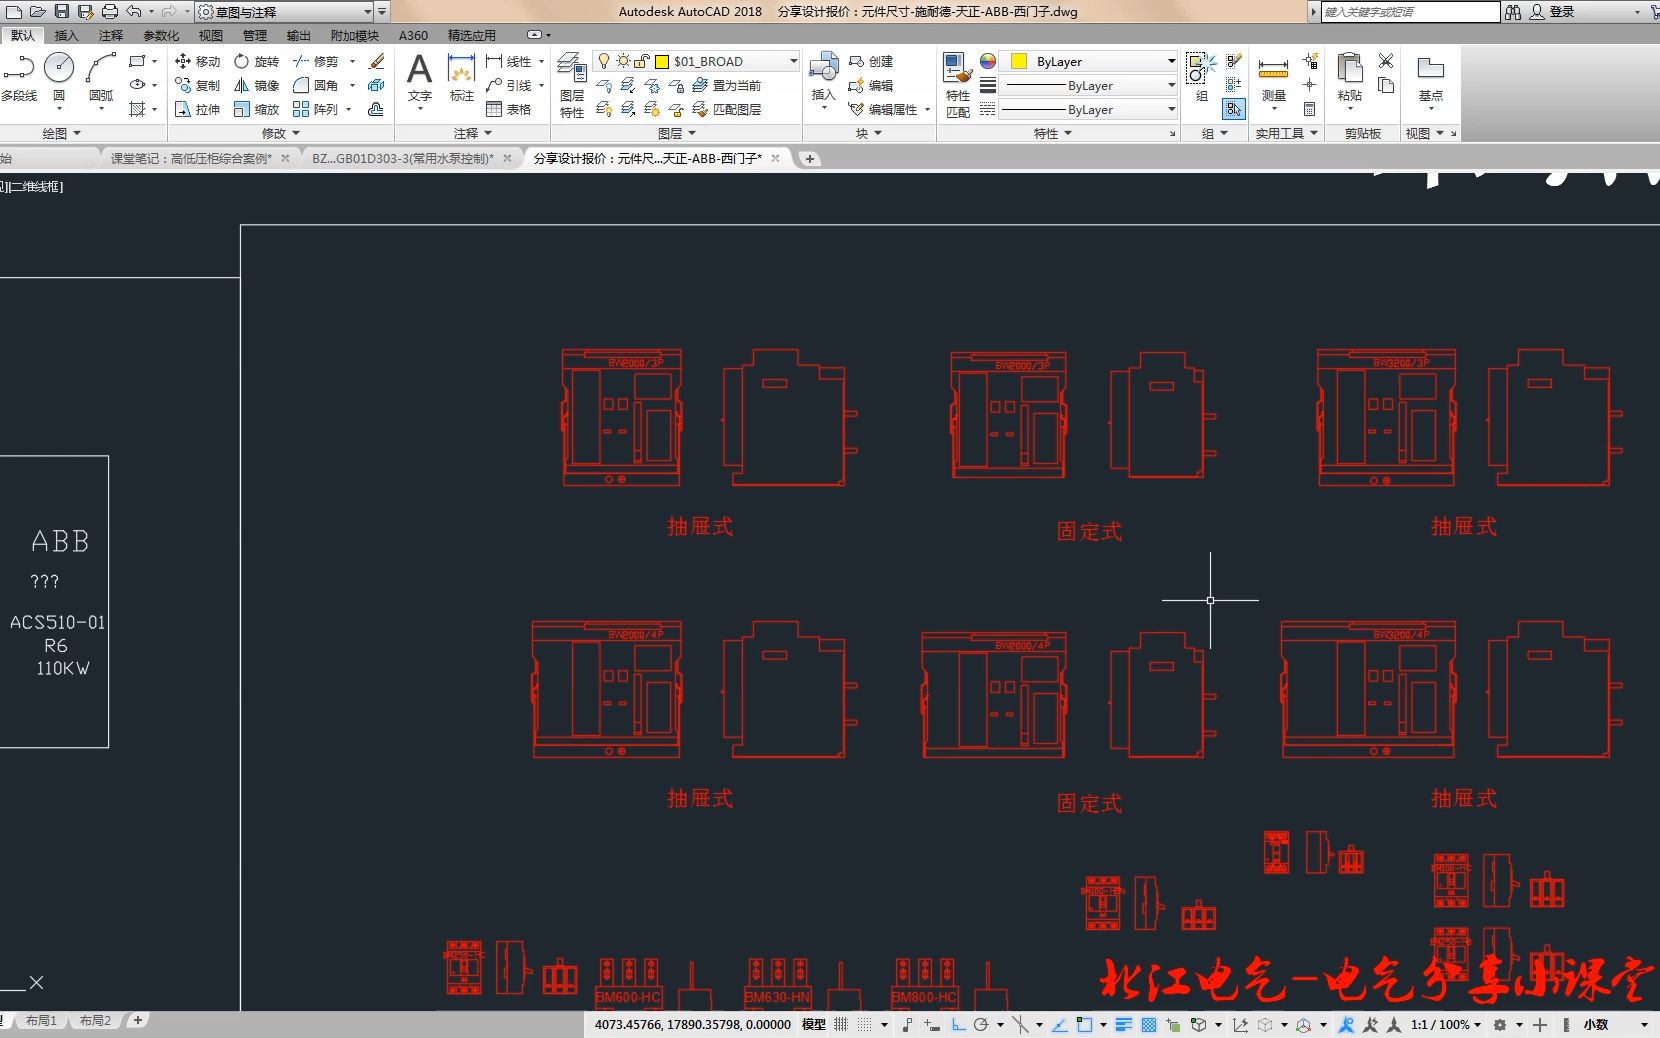1660x1038 pixels.
Task: Toggle grid display in status bar
Action: (x=841, y=1024)
